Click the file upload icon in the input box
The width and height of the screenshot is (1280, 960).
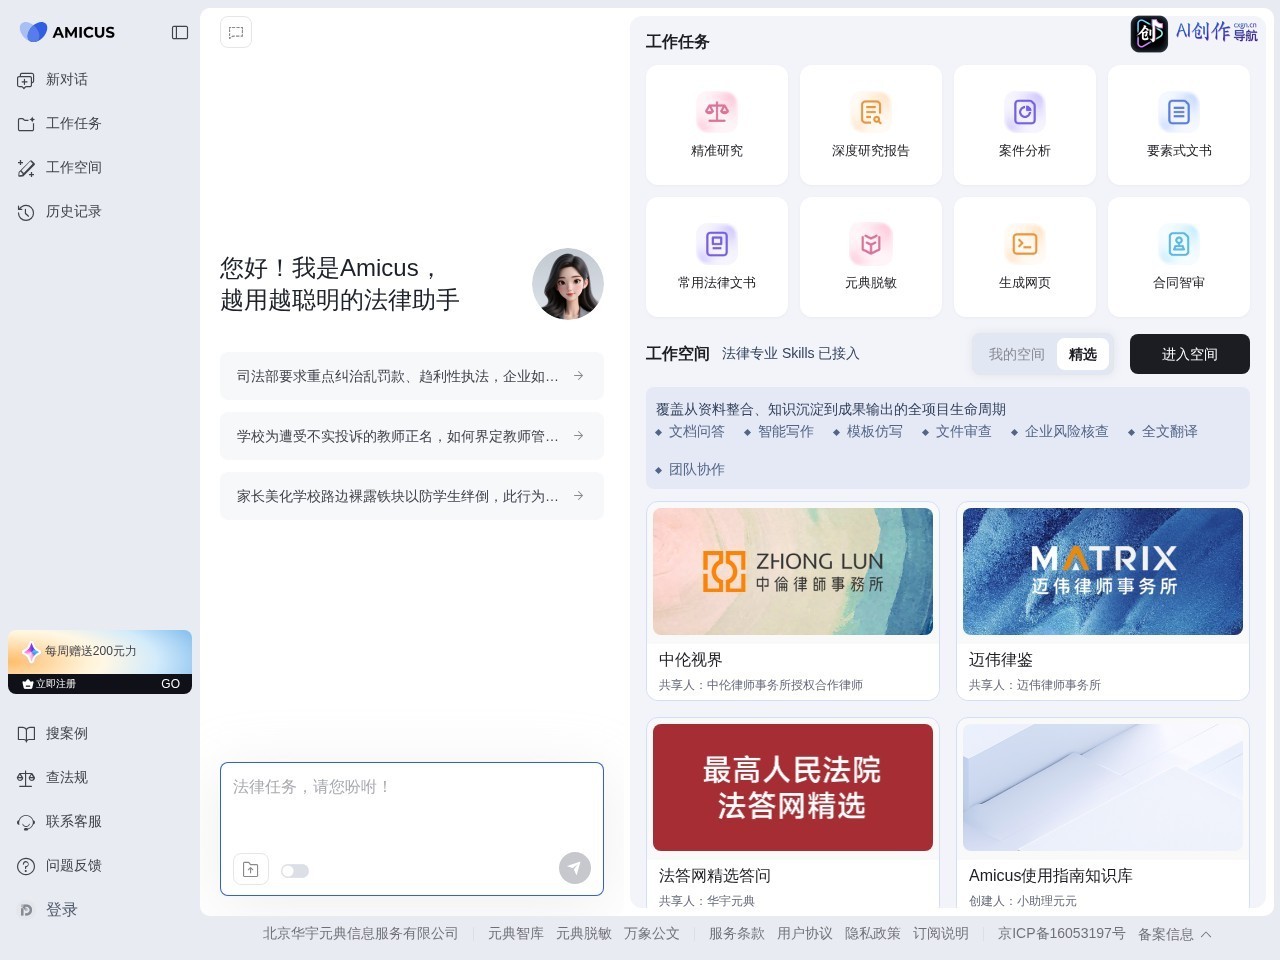(251, 869)
